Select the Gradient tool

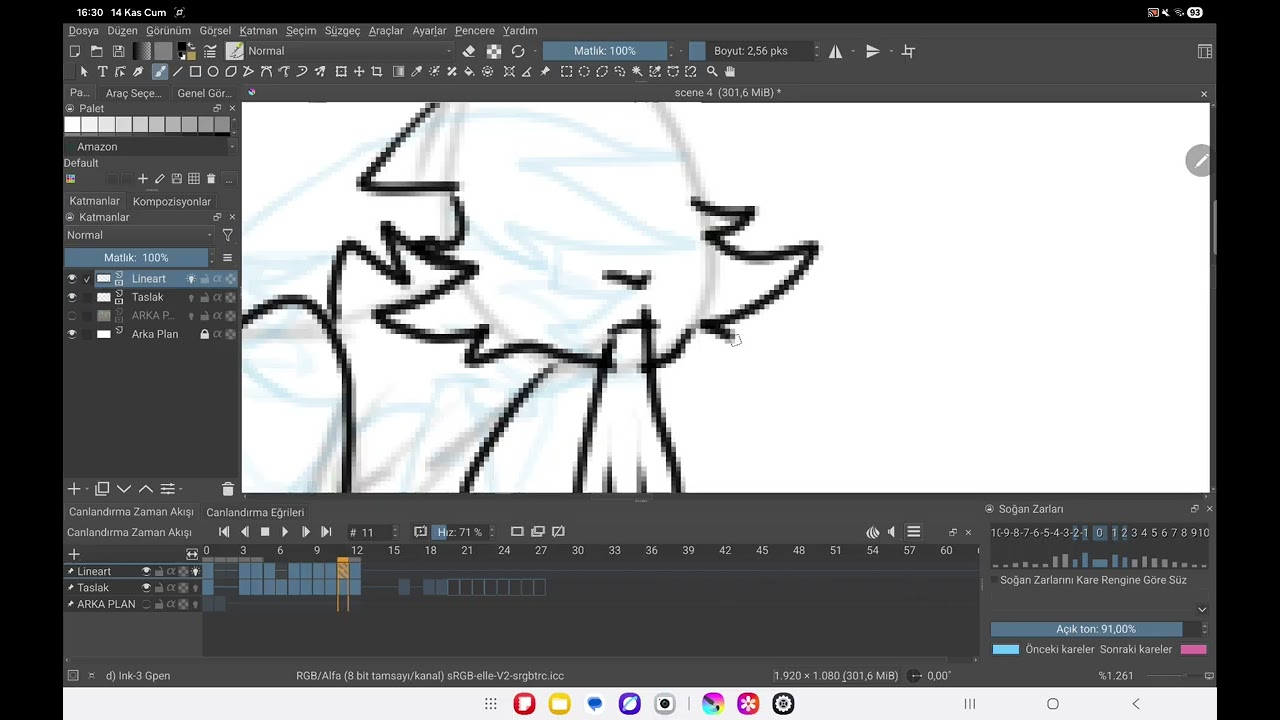coord(399,72)
